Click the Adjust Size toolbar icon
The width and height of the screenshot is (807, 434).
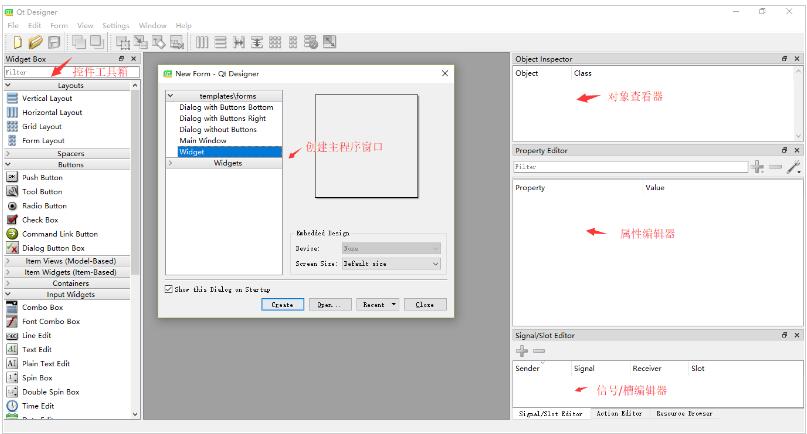point(329,42)
